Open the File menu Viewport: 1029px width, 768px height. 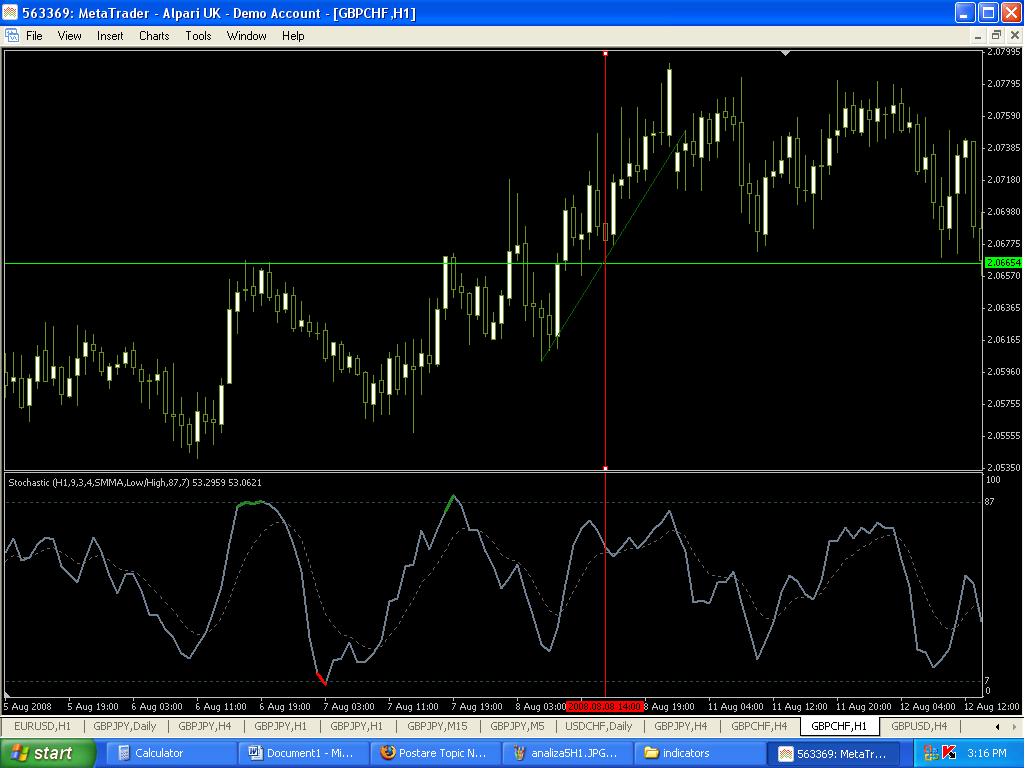[34, 35]
